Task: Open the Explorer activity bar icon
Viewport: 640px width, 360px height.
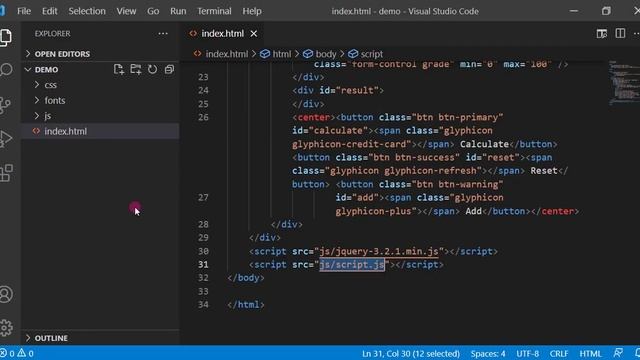Action: point(6,38)
